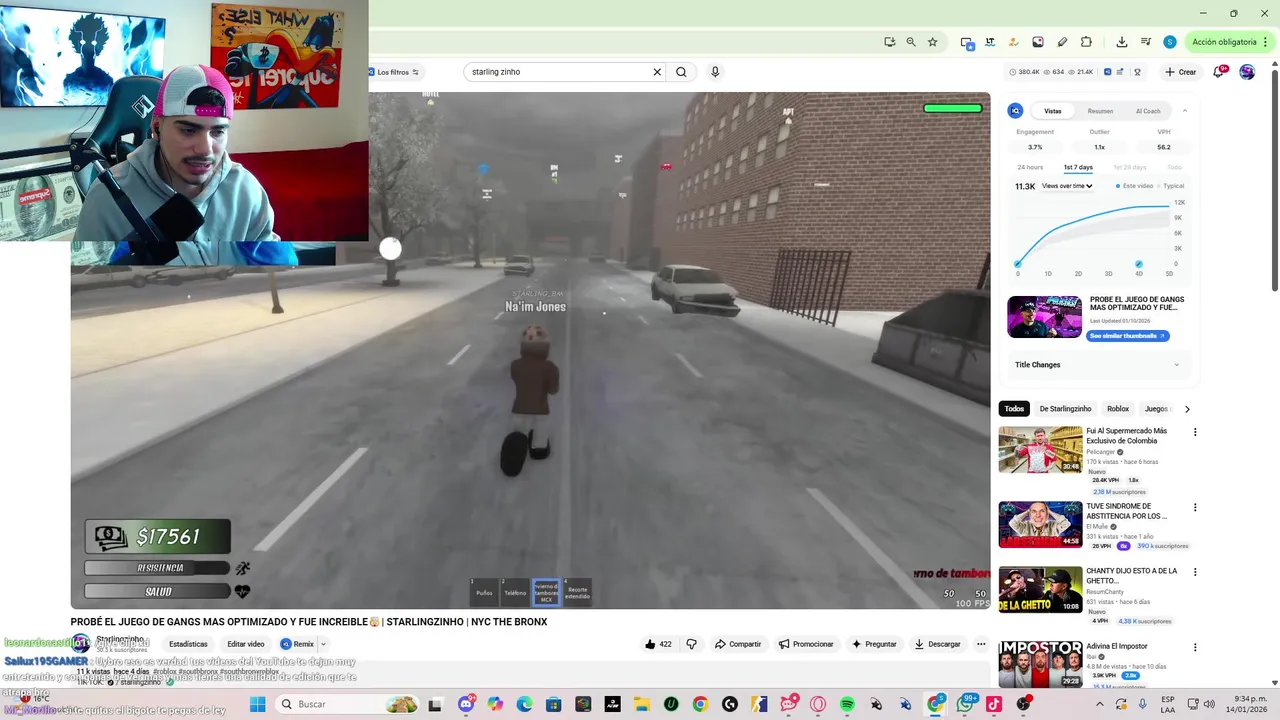Select the 'Juegos' filter chip
1280x720 pixels.
click(1156, 409)
